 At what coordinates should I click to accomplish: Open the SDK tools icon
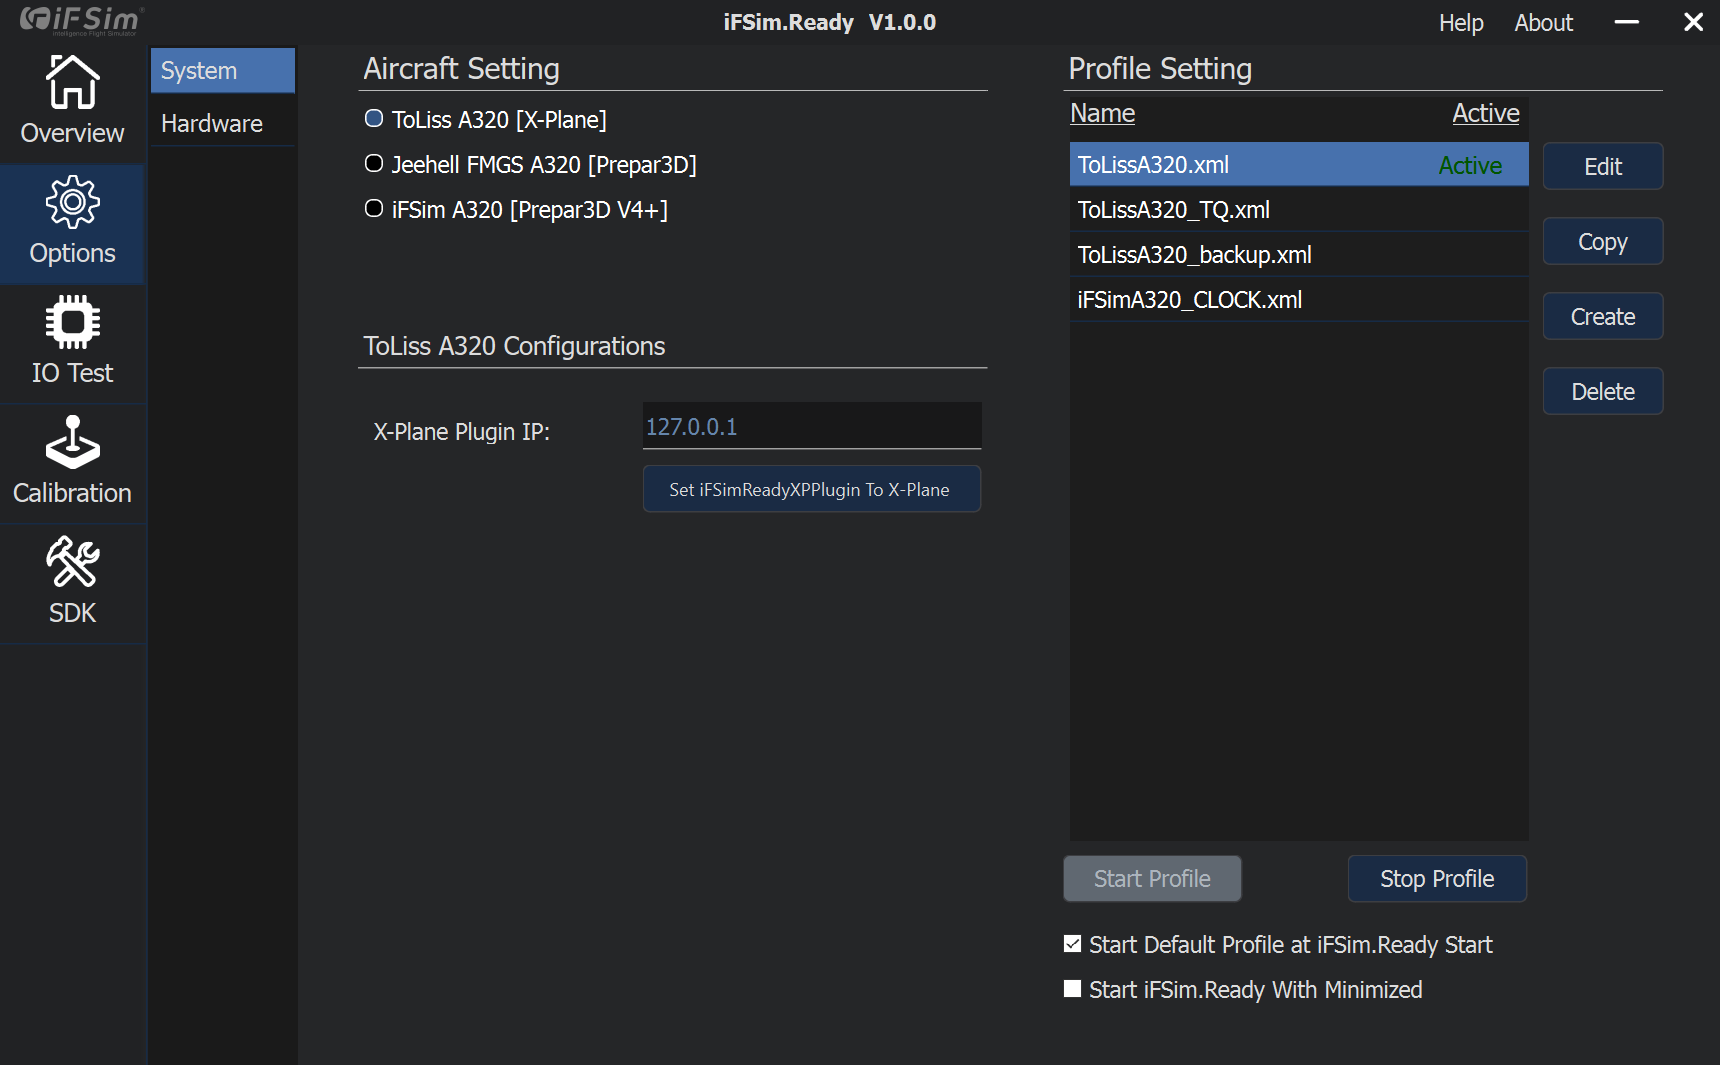(x=72, y=562)
